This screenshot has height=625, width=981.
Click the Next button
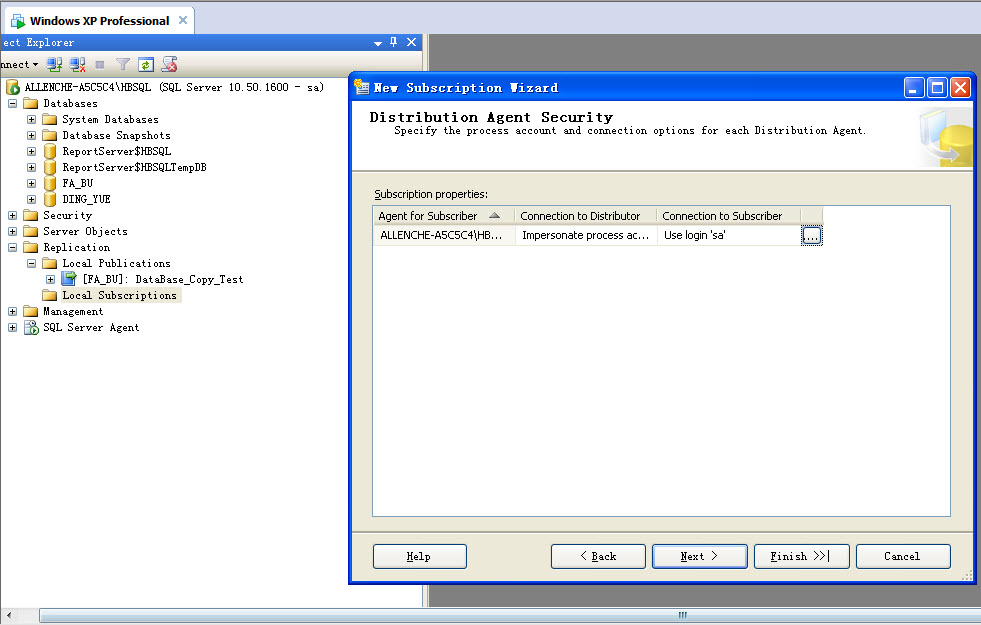699,556
